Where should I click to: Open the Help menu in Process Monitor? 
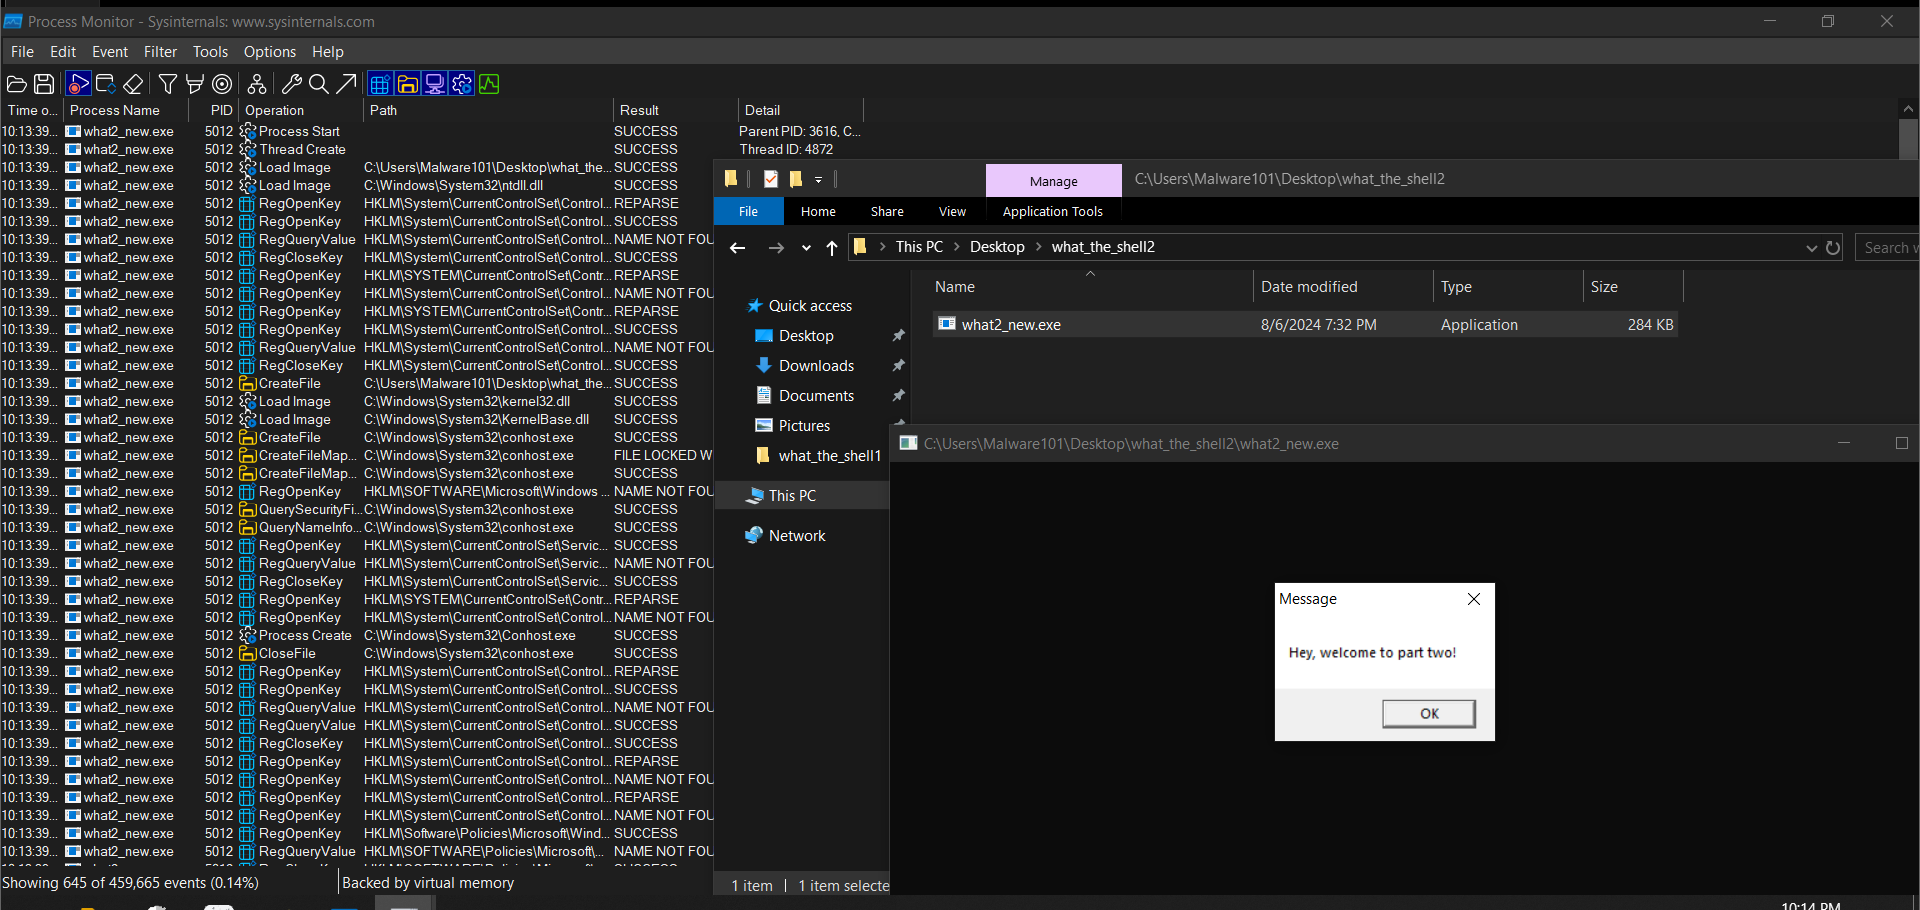pyautogui.click(x=328, y=52)
